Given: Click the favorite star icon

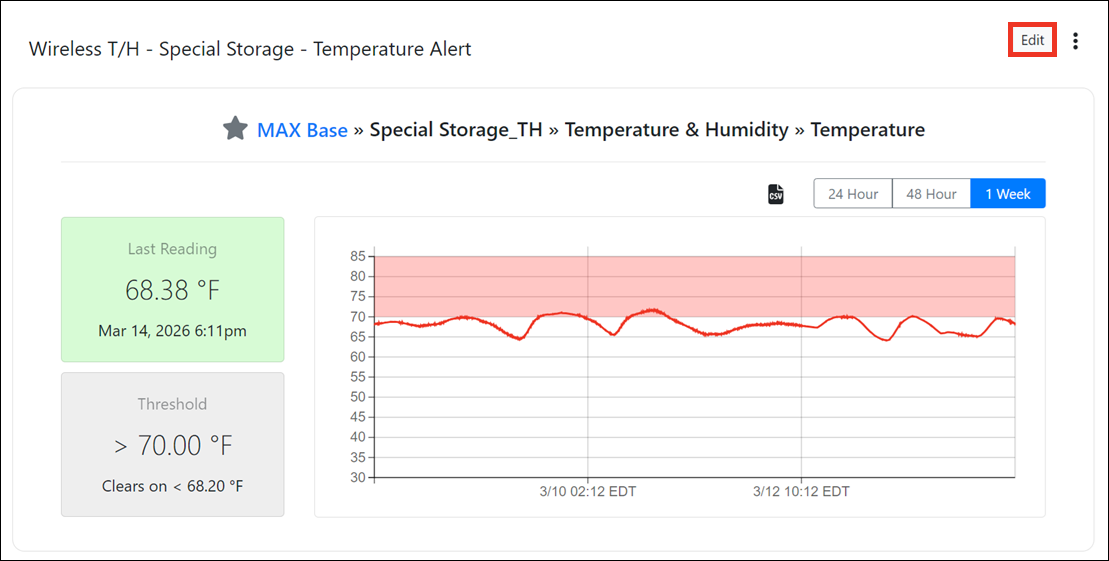Looking at the screenshot, I should click(235, 129).
